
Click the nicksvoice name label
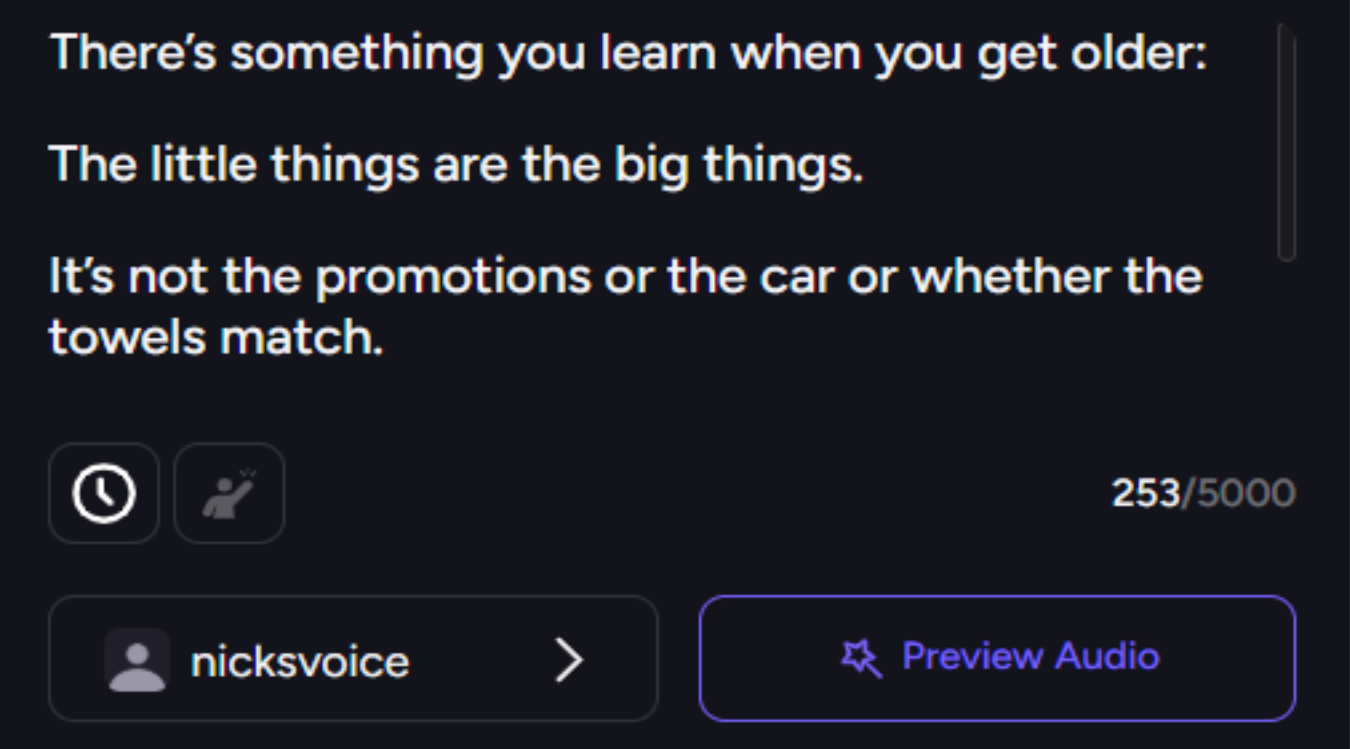click(x=300, y=661)
